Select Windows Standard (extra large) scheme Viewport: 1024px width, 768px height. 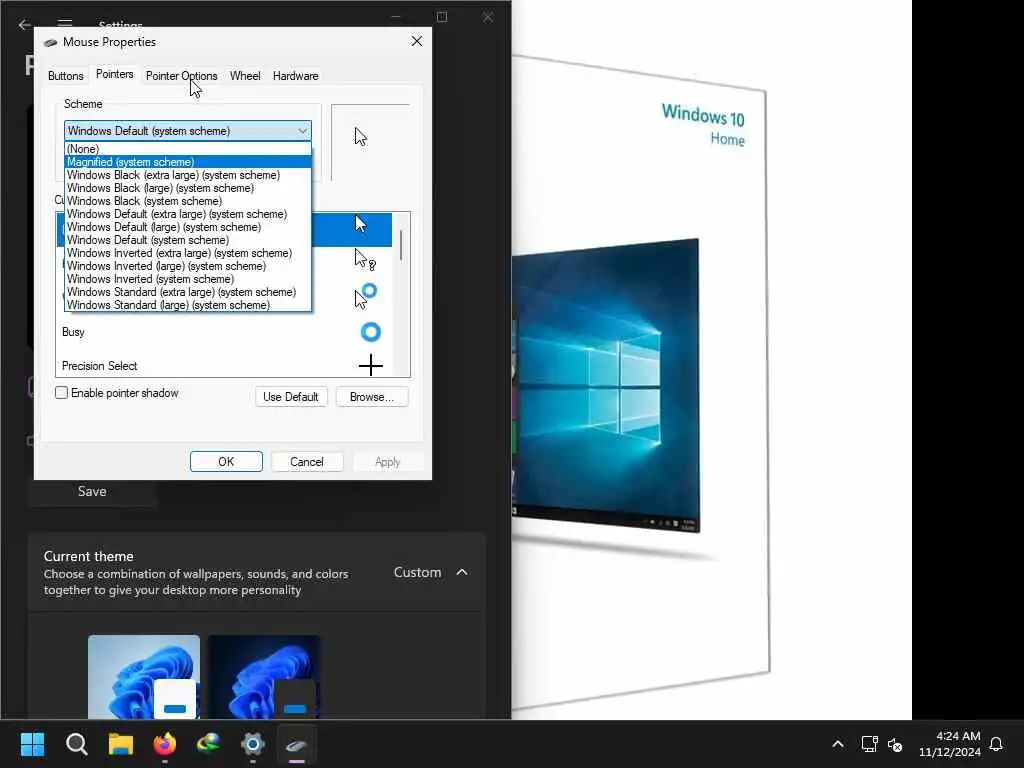click(188, 292)
